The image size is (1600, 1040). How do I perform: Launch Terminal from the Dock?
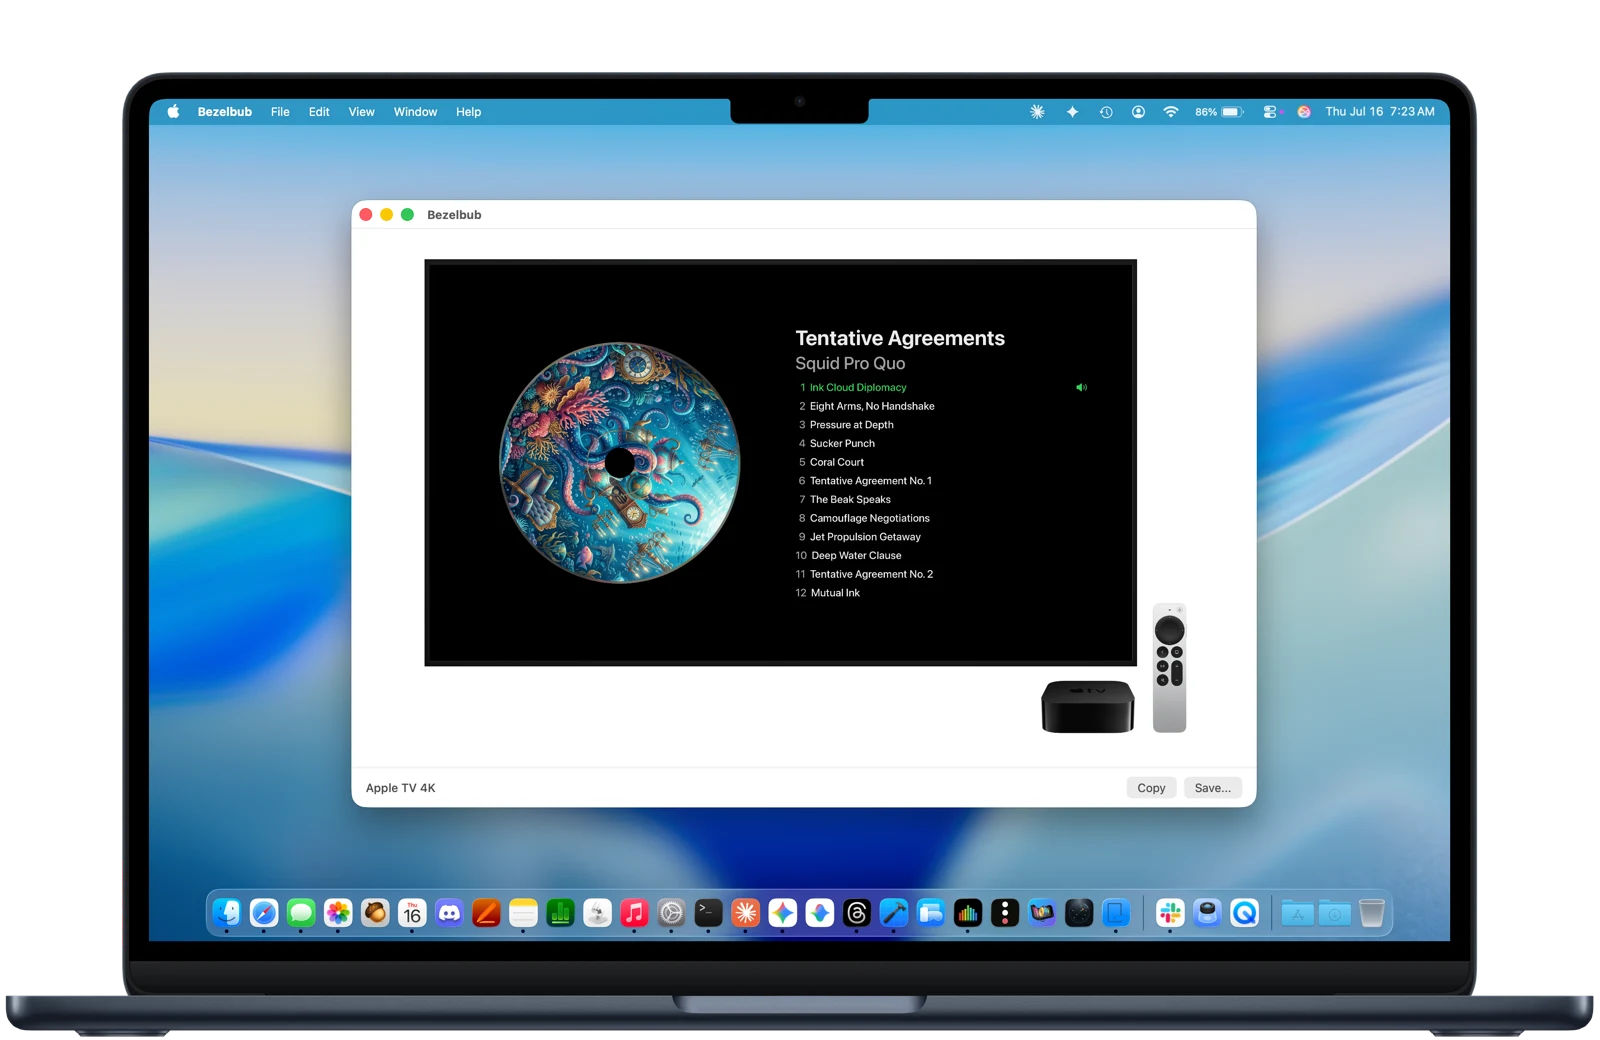(708, 912)
